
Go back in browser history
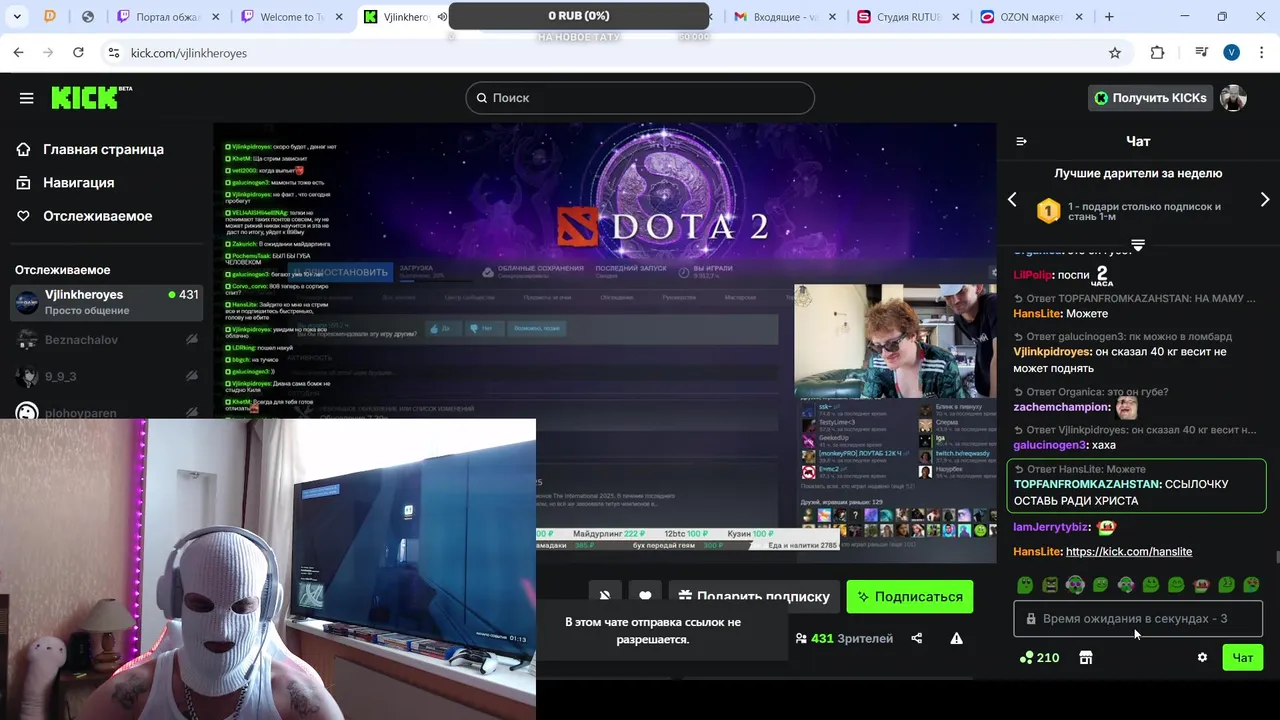(18, 53)
